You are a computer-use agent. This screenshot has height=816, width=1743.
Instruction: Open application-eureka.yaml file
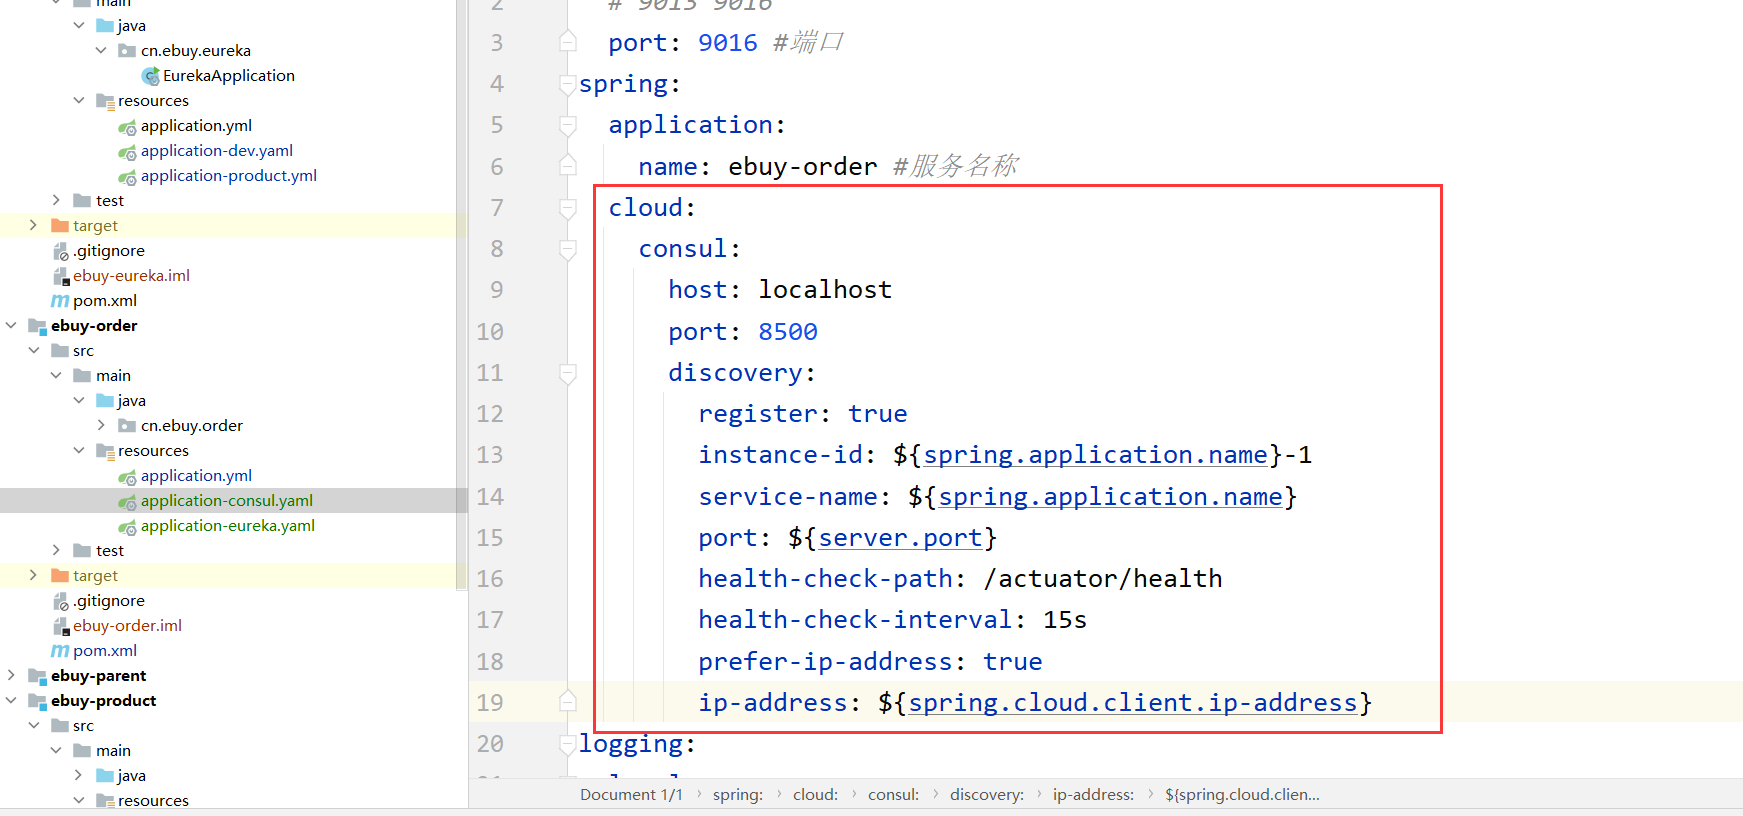tap(228, 526)
